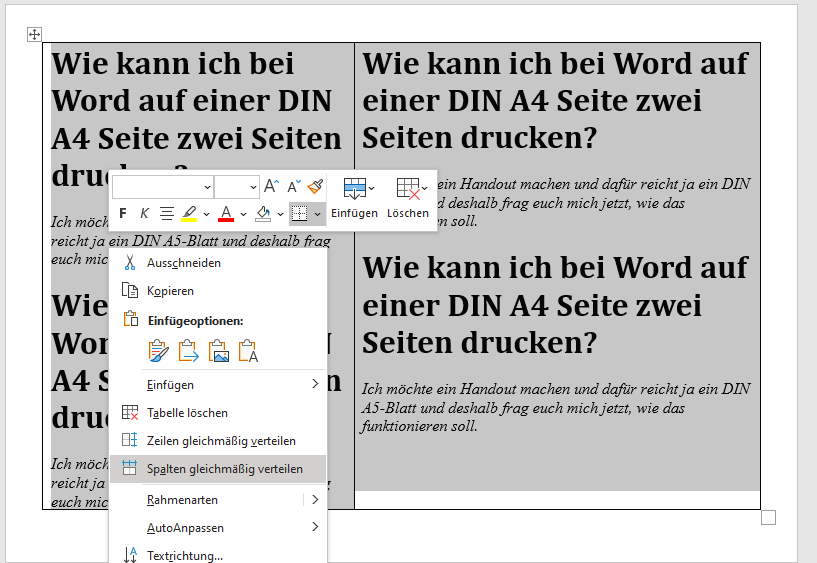Expand the borders dropdown arrow

click(317, 214)
